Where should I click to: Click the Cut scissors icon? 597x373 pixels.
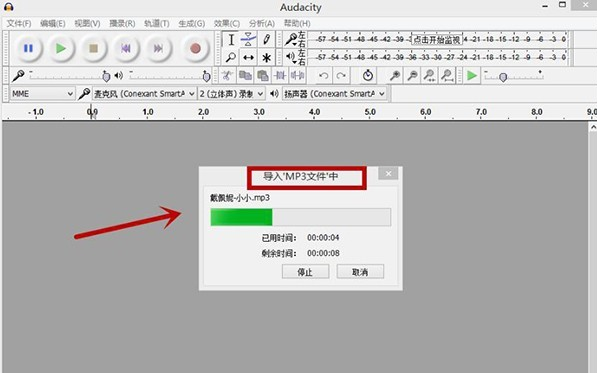click(x=227, y=76)
